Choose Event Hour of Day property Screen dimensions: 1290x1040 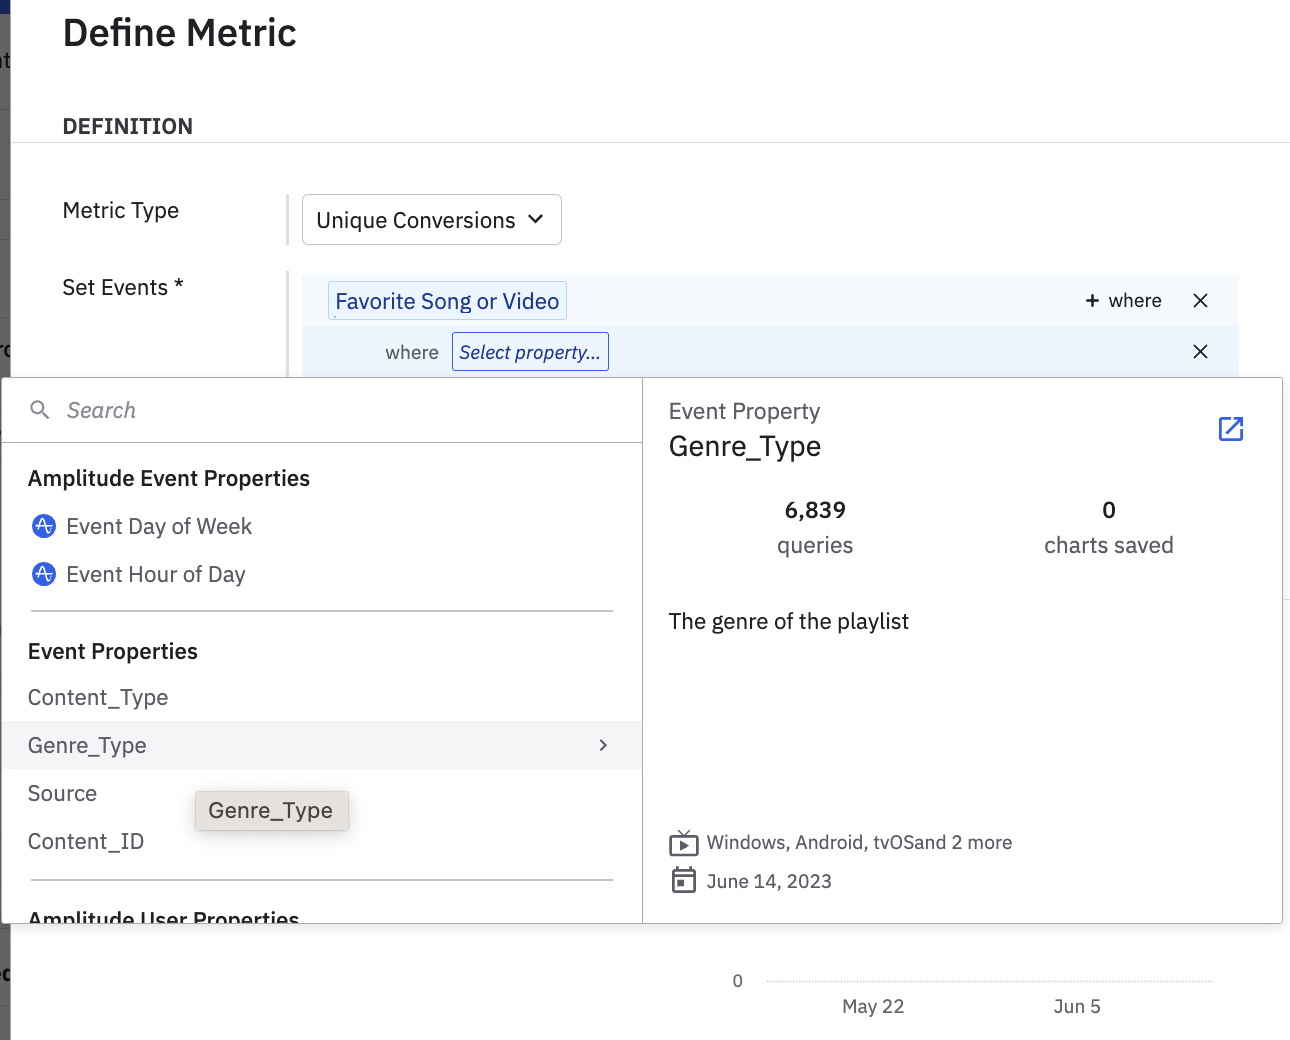pyautogui.click(x=155, y=574)
